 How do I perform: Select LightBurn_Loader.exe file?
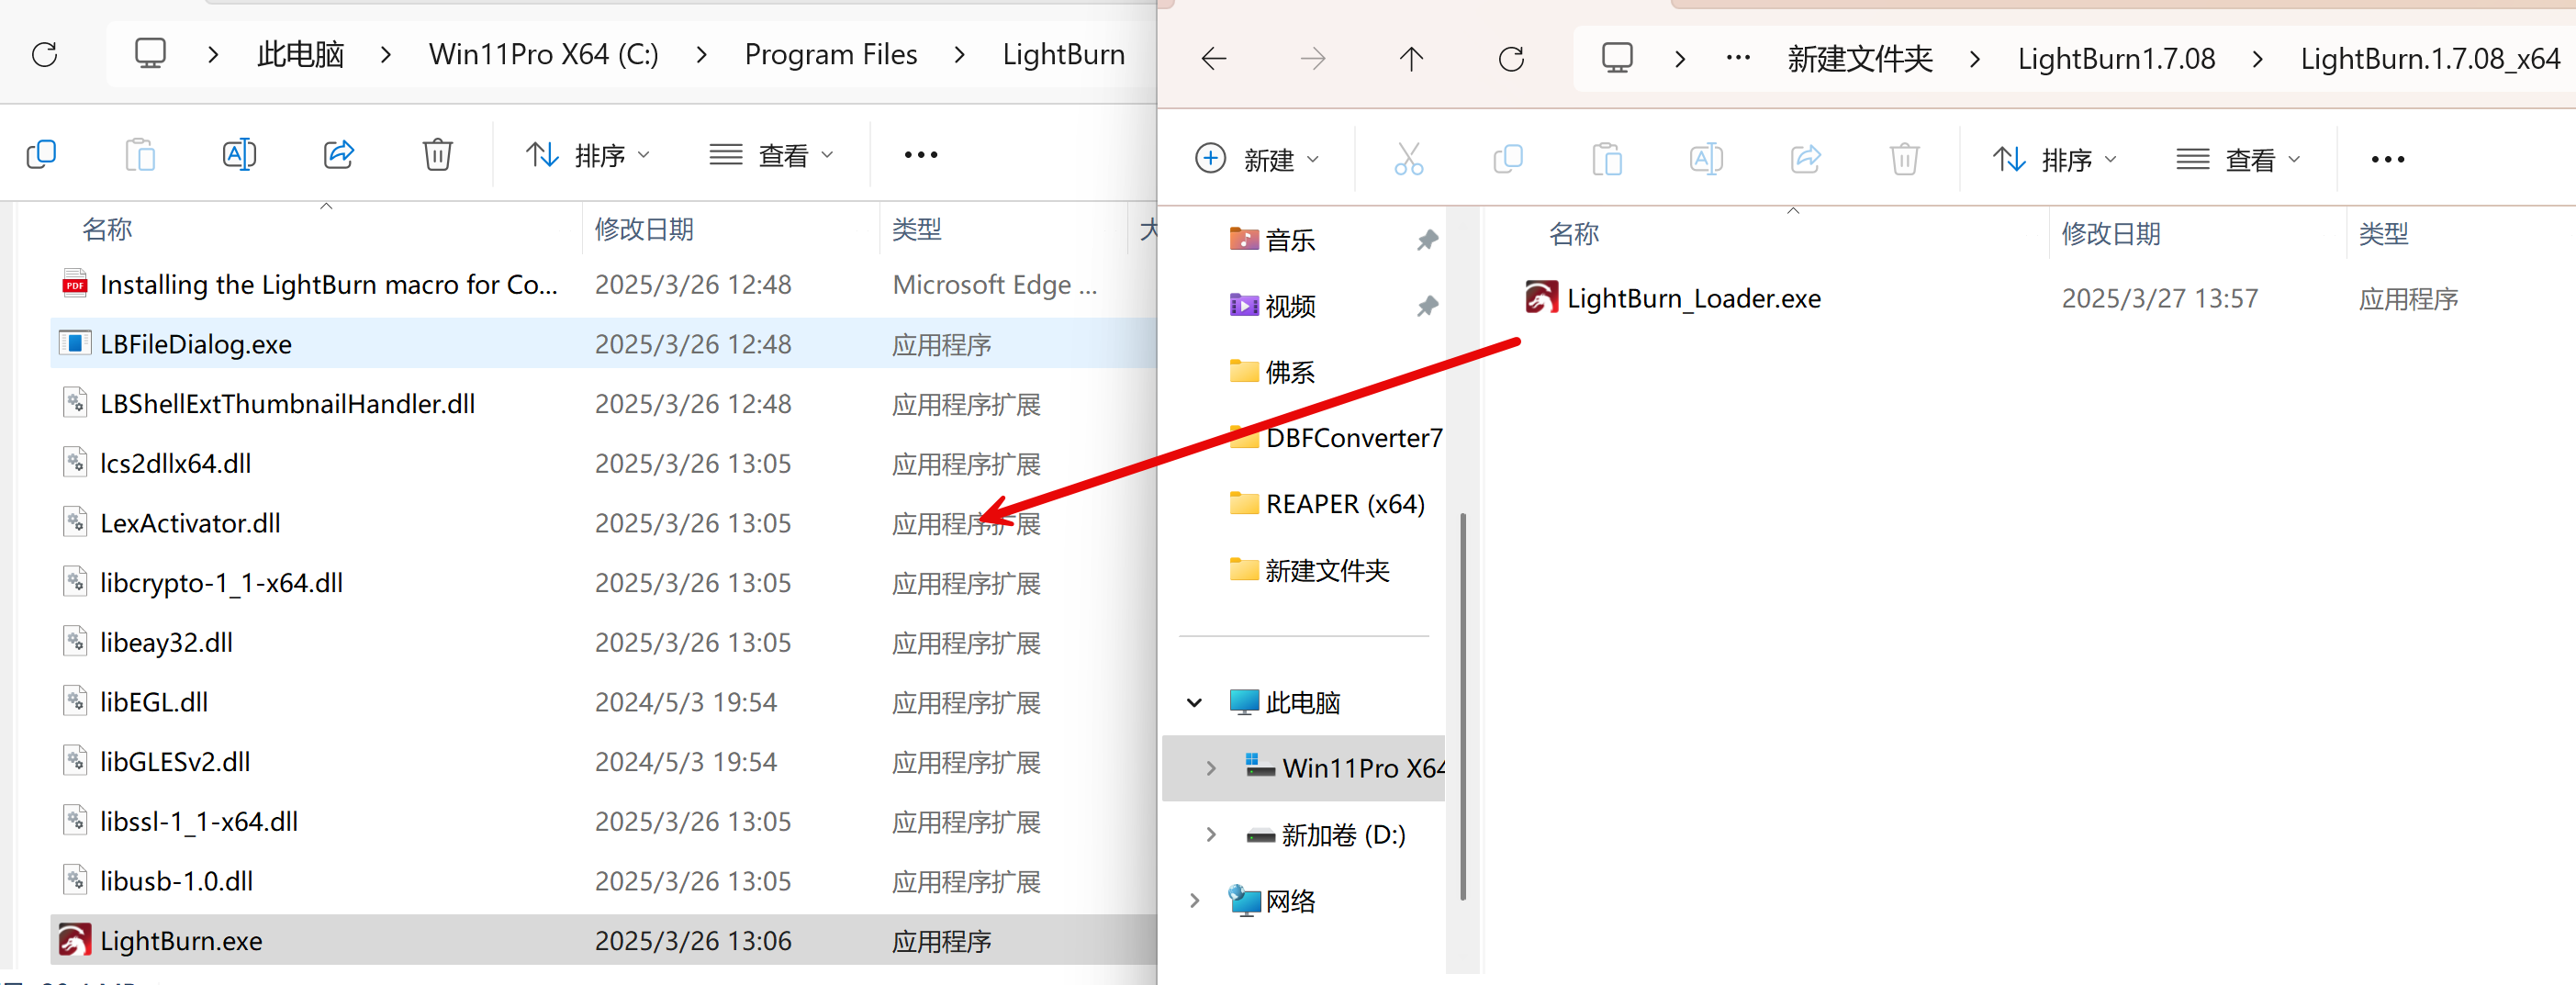coord(1692,298)
